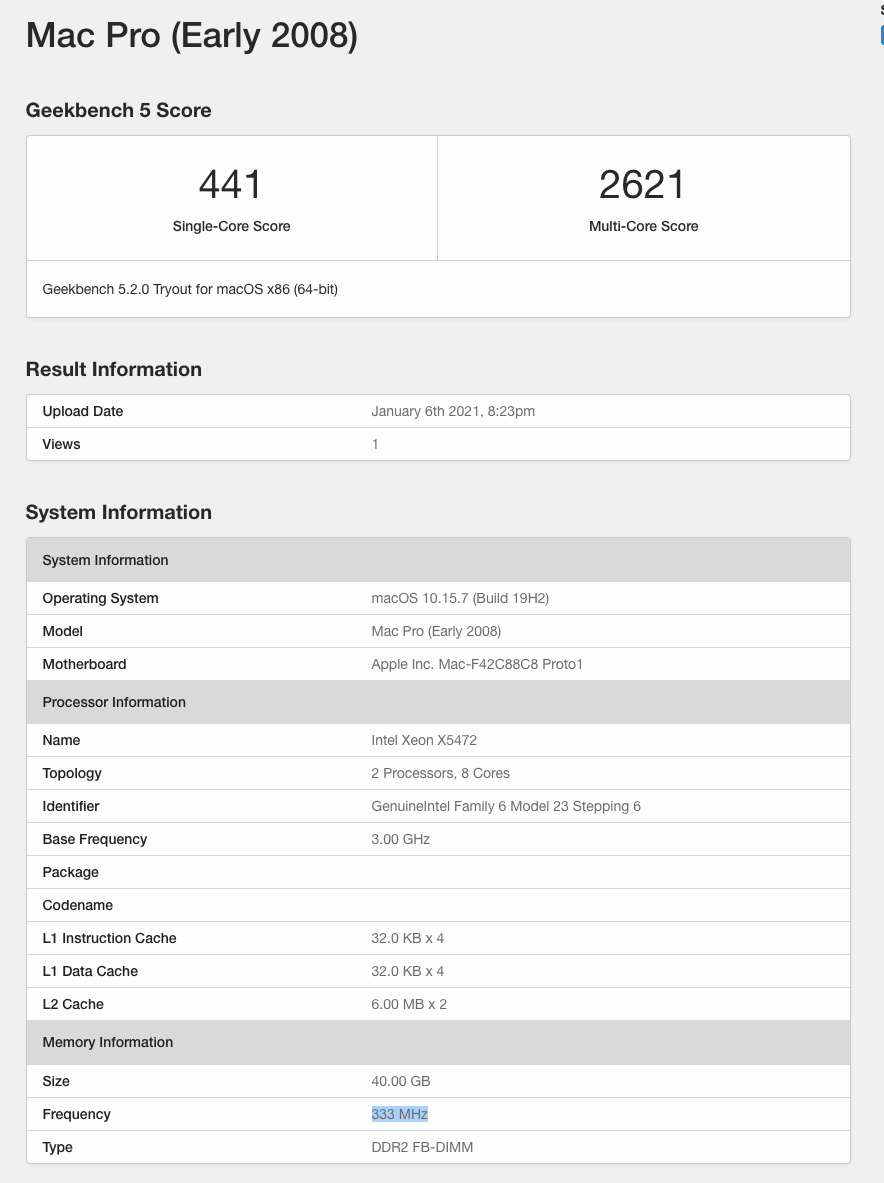The width and height of the screenshot is (884, 1183).
Task: Click the 'Upload Date' row label
Action: tap(83, 411)
